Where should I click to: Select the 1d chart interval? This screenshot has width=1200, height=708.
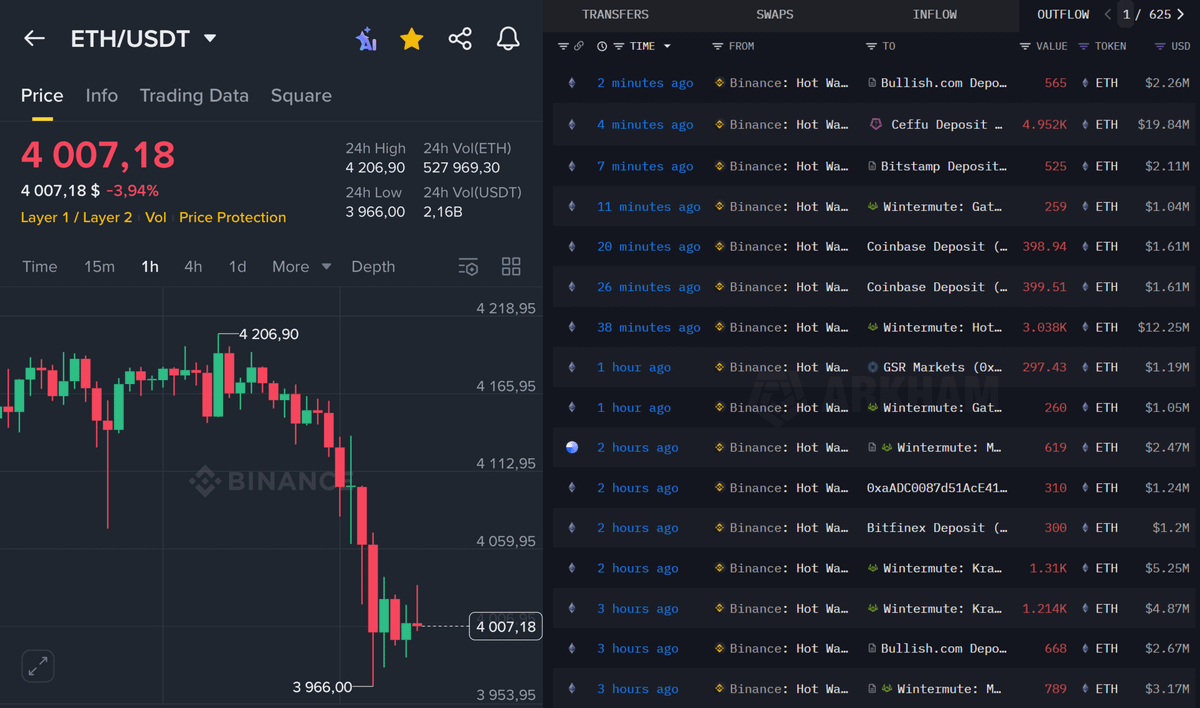pos(237,266)
